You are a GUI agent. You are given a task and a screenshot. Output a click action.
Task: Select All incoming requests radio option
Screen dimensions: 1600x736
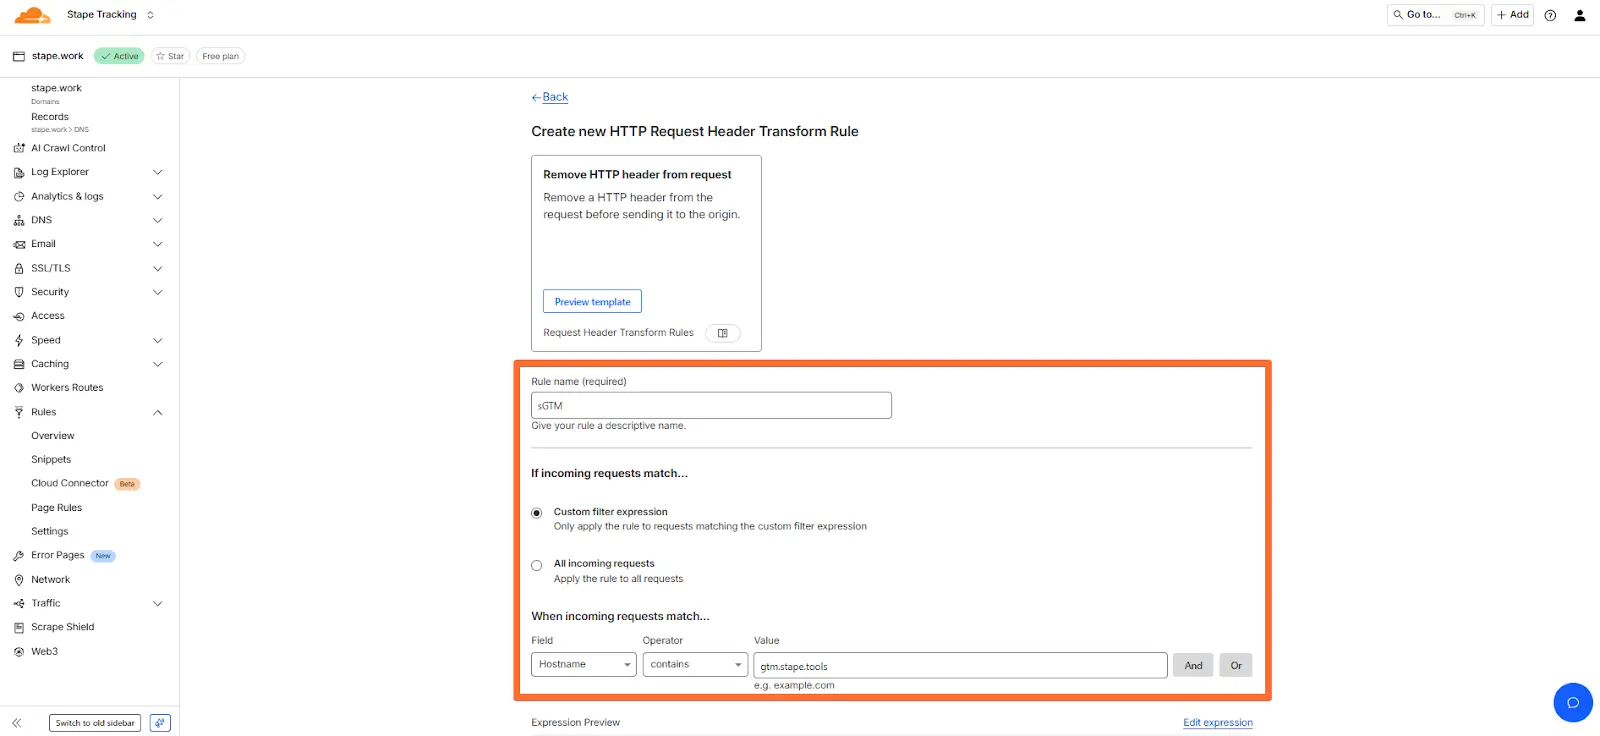click(537, 565)
